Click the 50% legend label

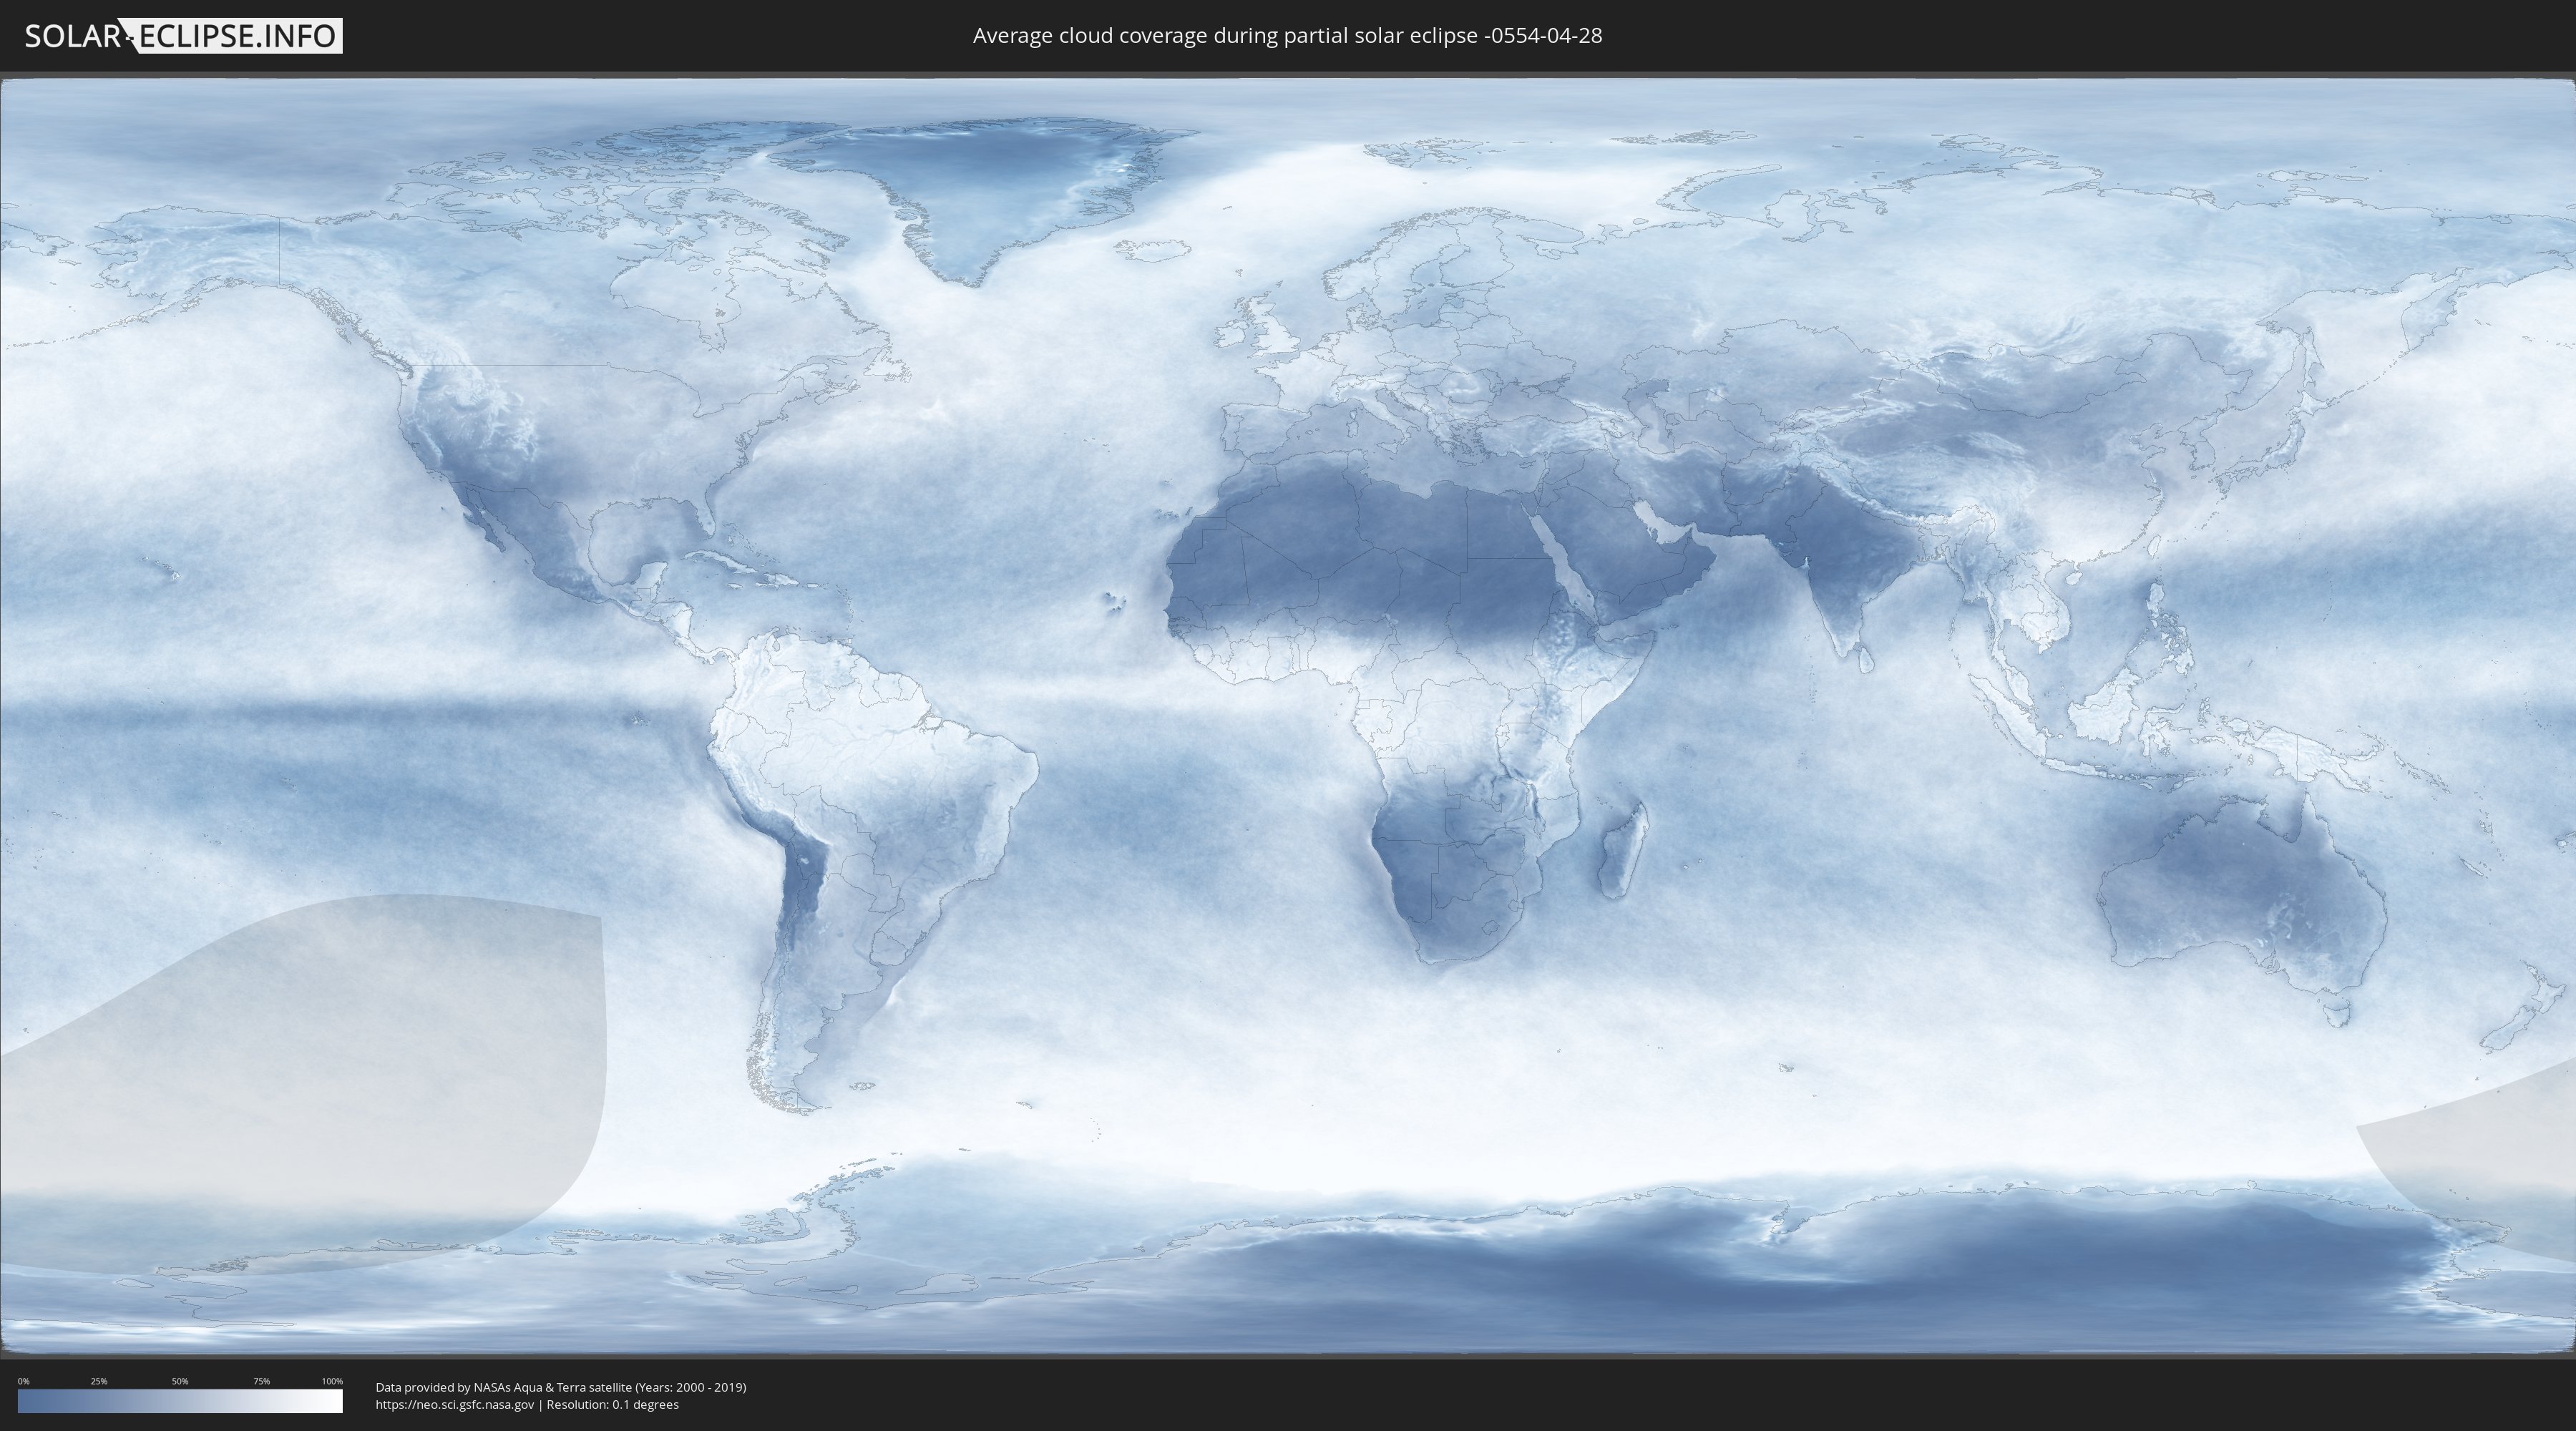coord(180,1381)
